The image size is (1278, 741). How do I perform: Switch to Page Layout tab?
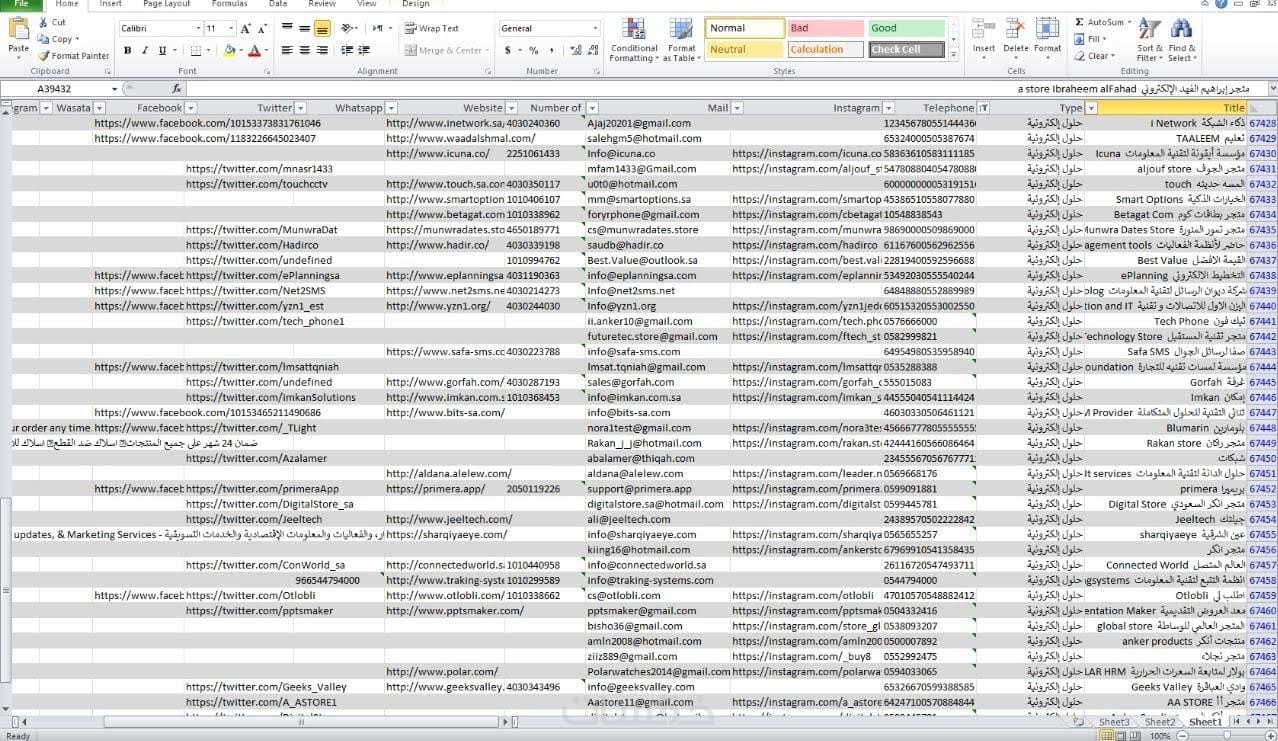(167, 4)
